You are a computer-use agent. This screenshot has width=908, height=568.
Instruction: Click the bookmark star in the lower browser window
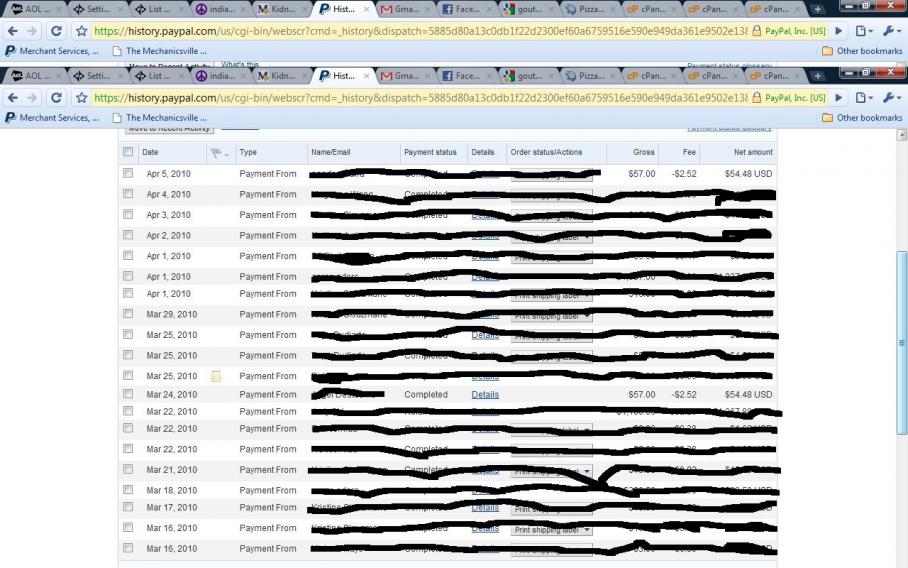(x=82, y=98)
